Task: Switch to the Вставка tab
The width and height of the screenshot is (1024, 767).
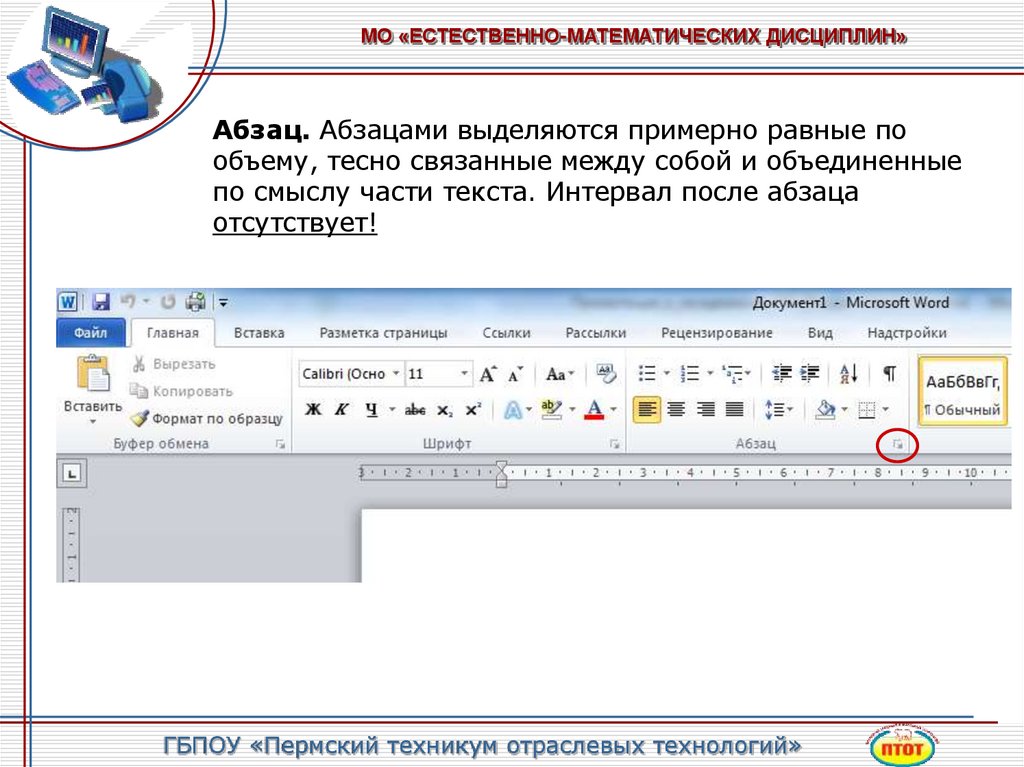Action: point(259,333)
